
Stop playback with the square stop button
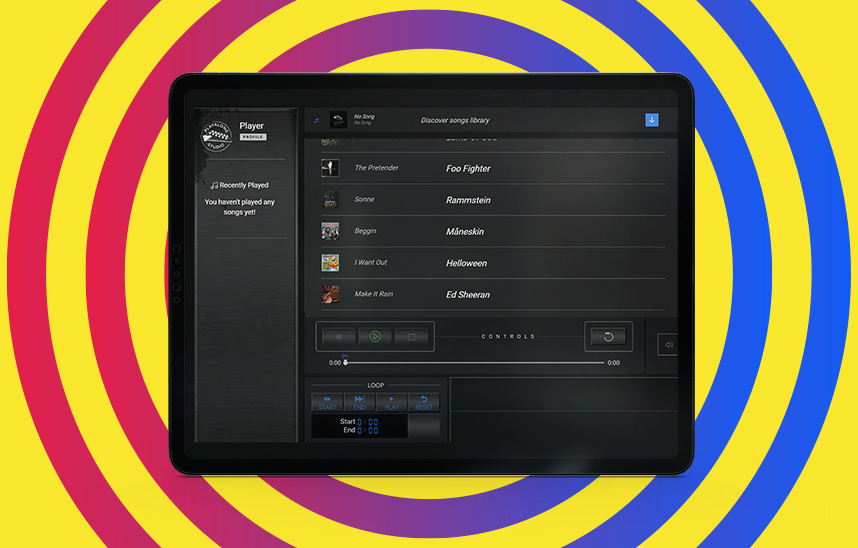[411, 337]
